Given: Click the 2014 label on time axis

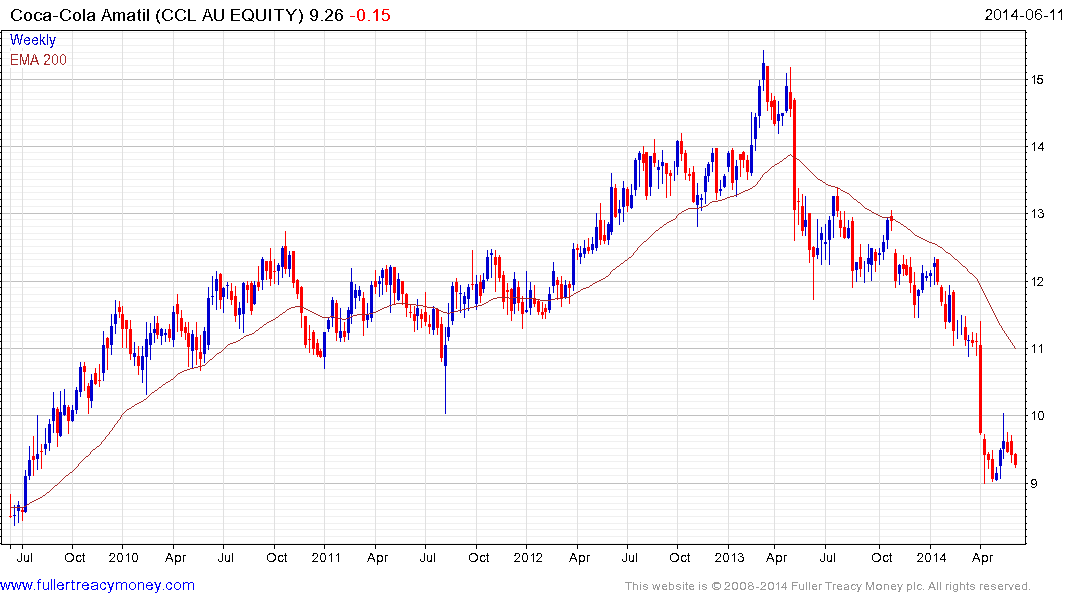Looking at the screenshot, I should pyautogui.click(x=931, y=557).
